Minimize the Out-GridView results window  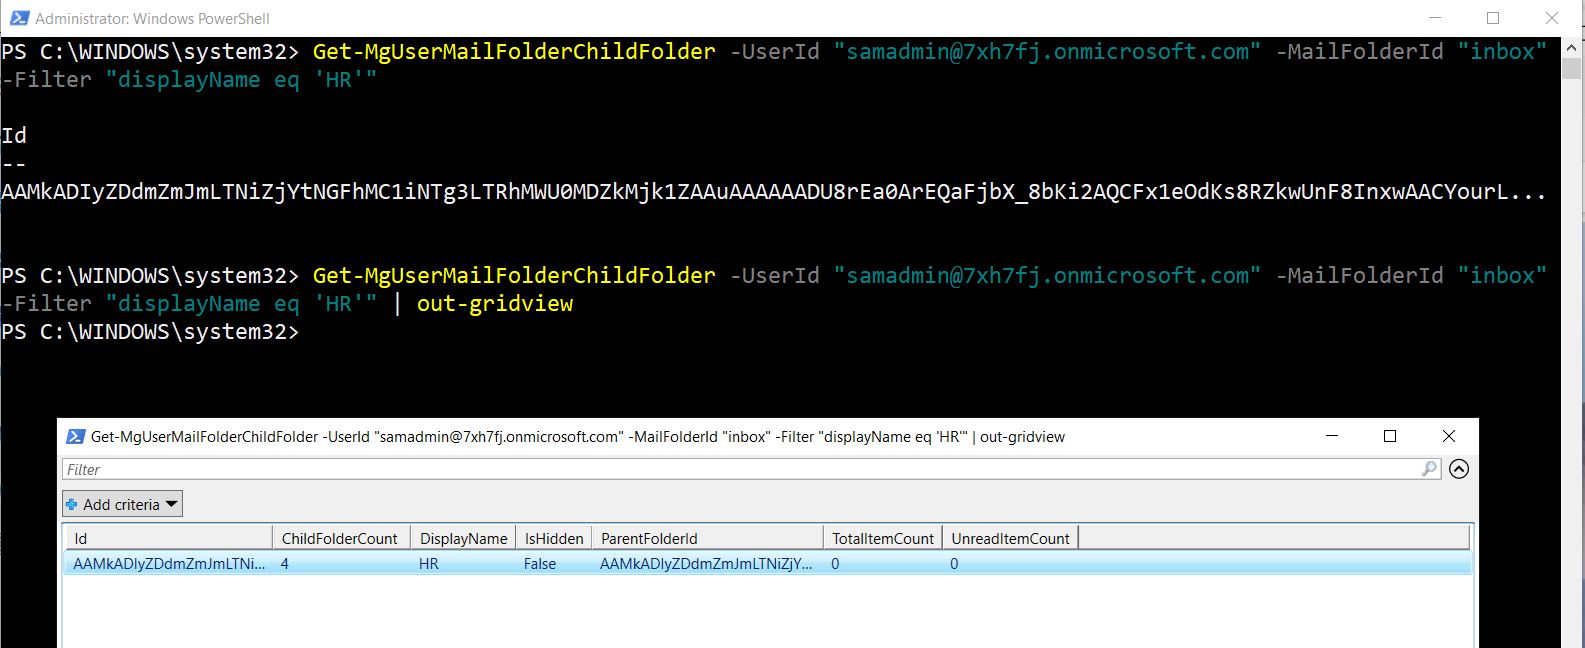1331,436
